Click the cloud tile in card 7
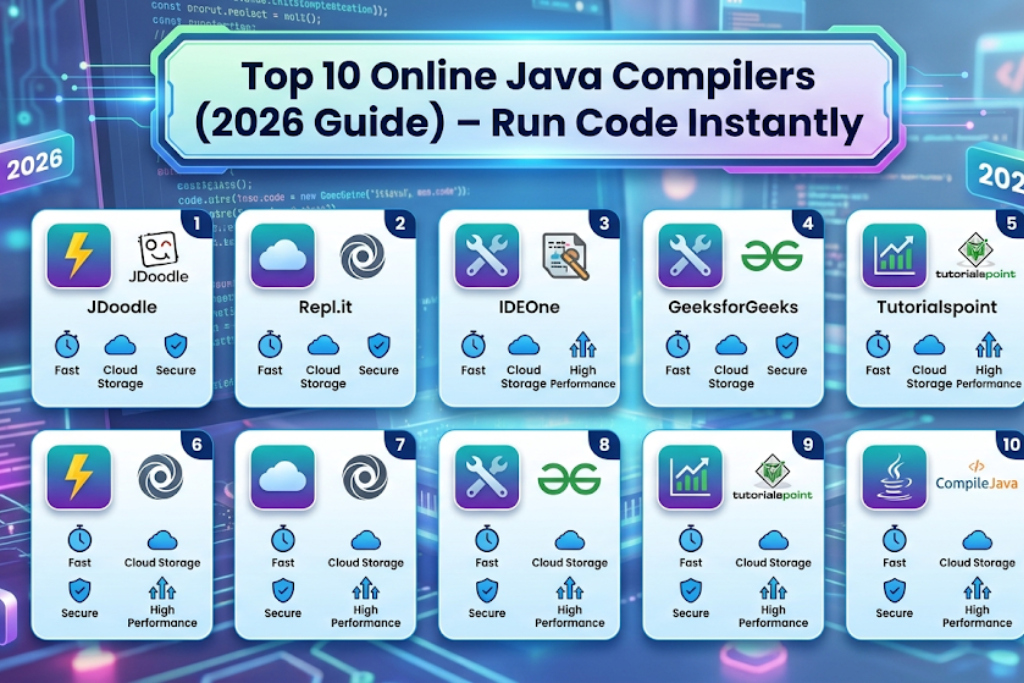The image size is (1024, 683). click(282, 477)
